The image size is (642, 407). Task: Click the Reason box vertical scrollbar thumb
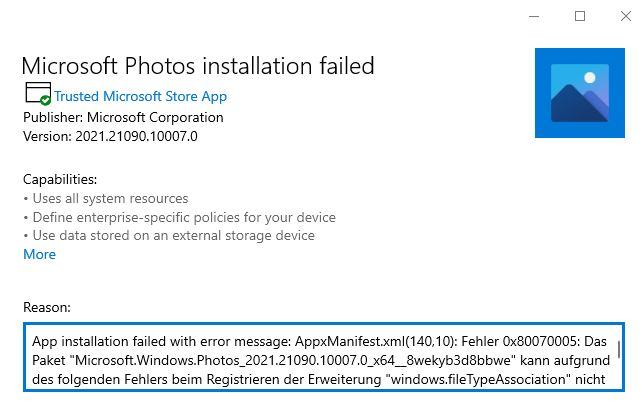pos(618,349)
